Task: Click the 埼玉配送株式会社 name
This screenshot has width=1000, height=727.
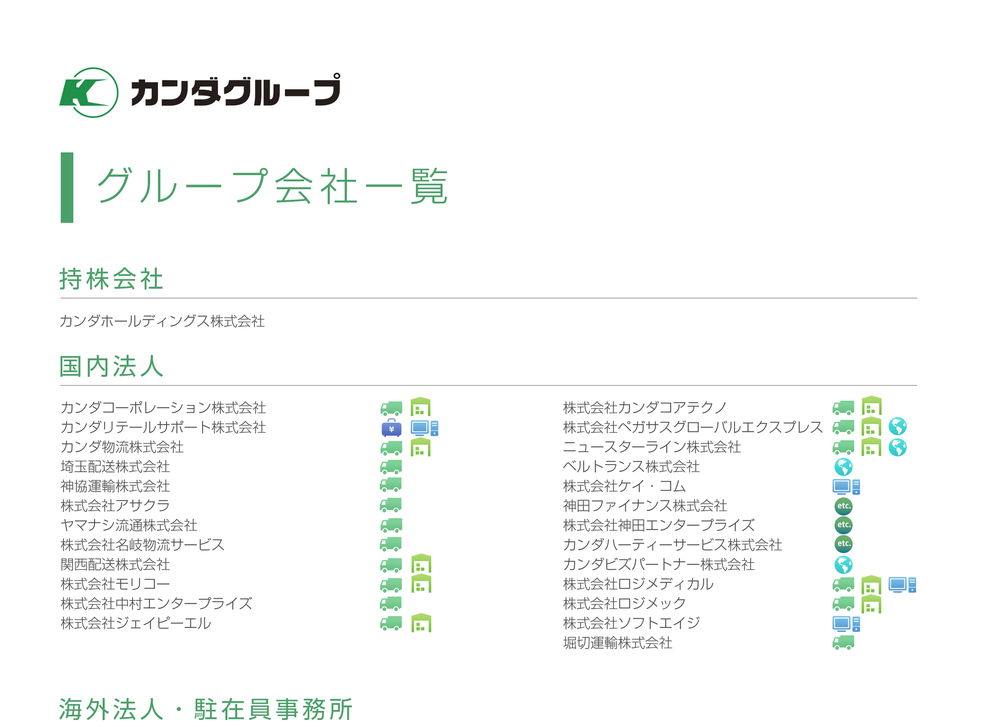Action: (x=115, y=467)
